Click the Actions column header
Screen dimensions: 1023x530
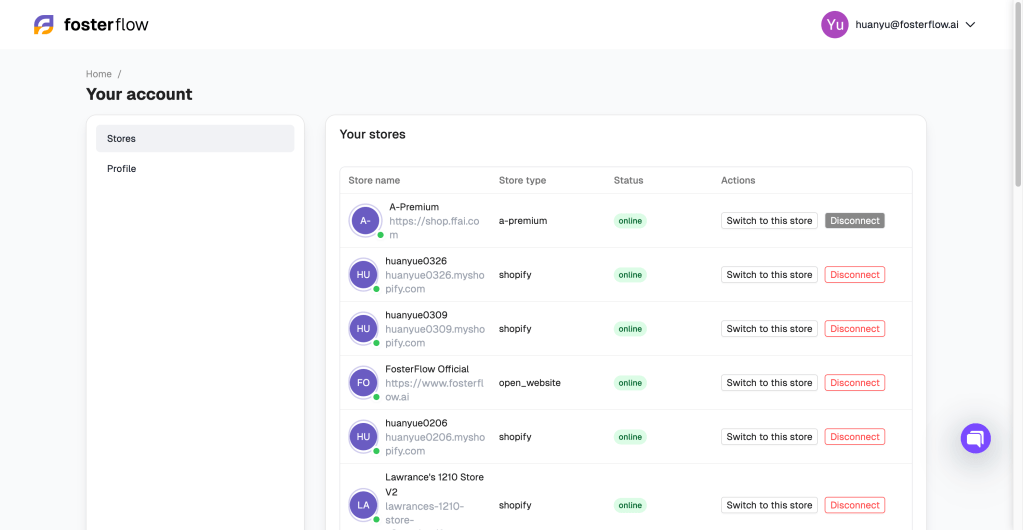(x=738, y=180)
